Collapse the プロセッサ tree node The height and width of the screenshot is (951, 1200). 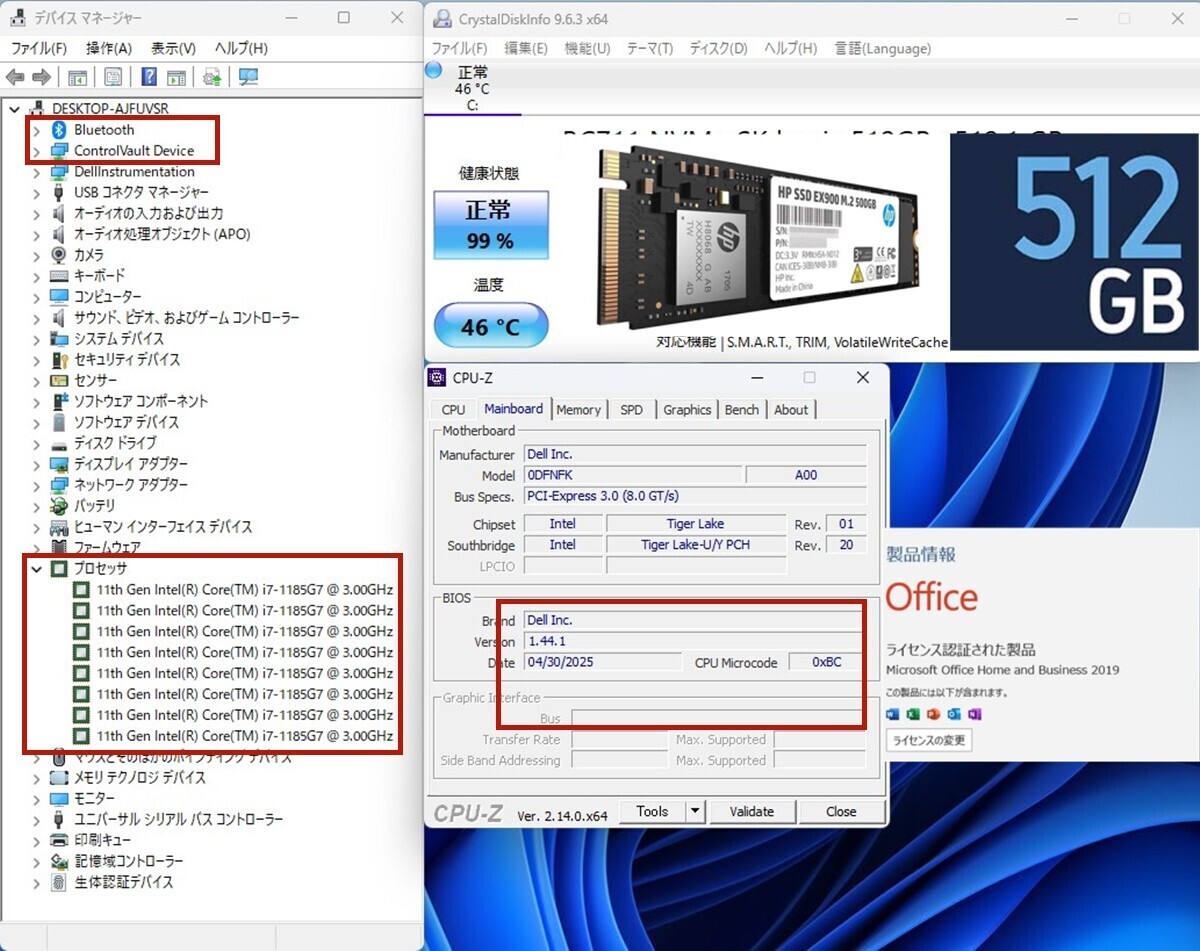(x=37, y=569)
